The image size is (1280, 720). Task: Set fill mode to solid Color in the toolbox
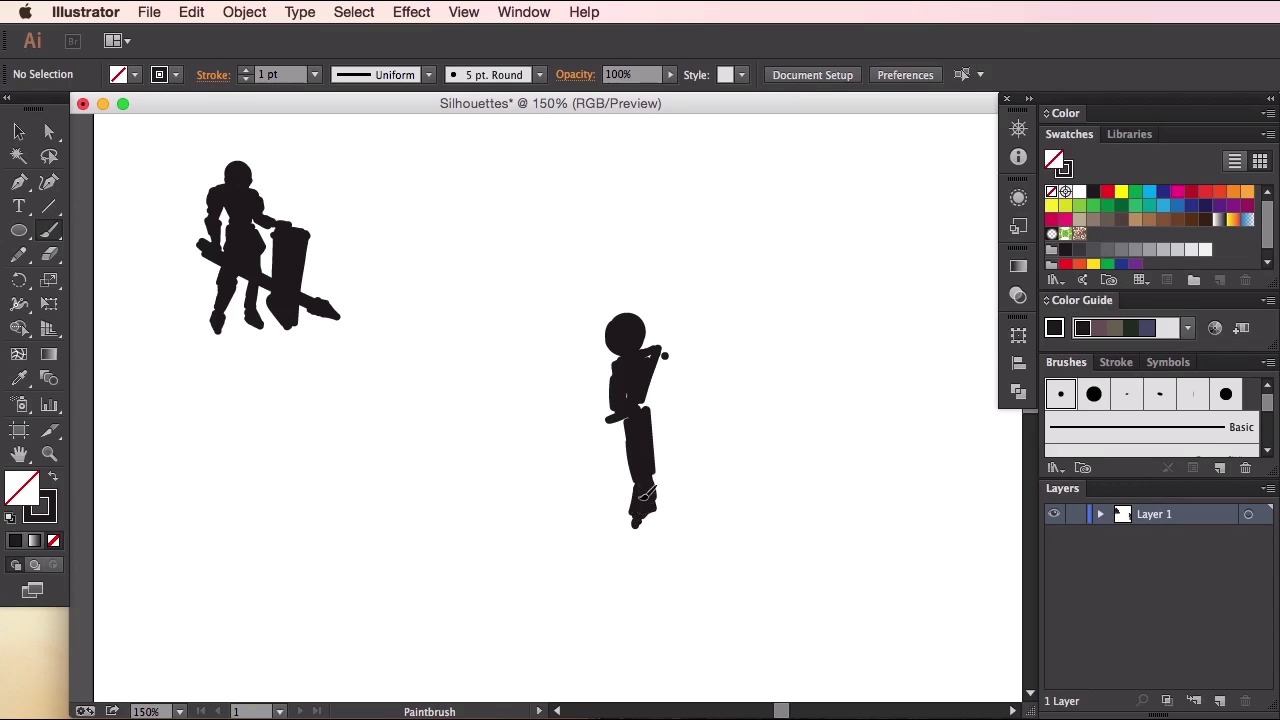[x=15, y=541]
